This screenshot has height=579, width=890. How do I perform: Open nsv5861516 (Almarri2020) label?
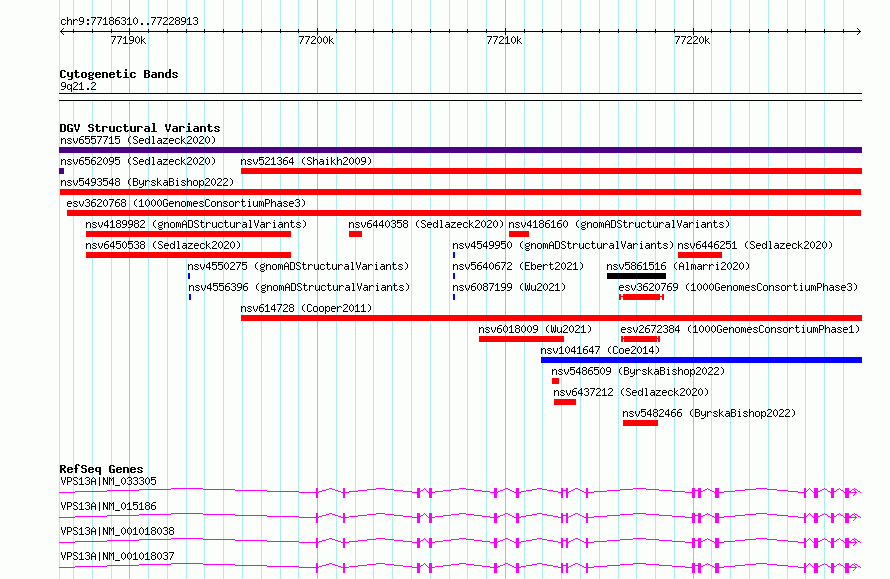click(x=678, y=266)
